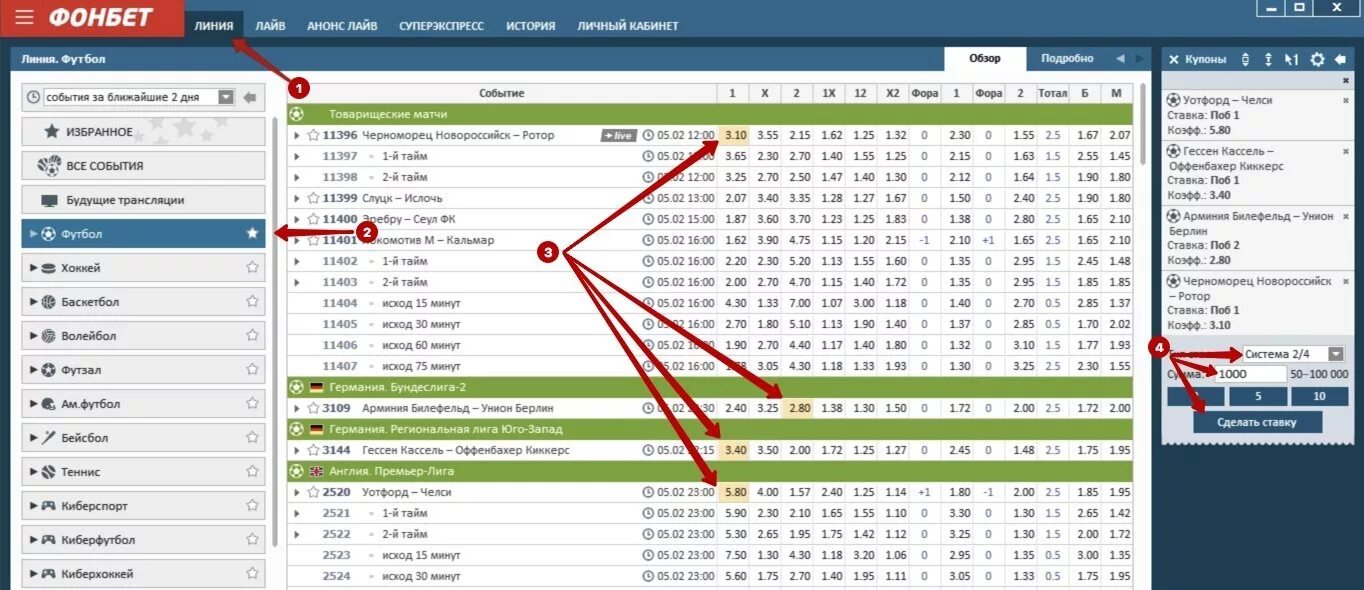Toggle favorite star on Футзал sport row
This screenshot has height=590, width=1364.
(x=252, y=370)
